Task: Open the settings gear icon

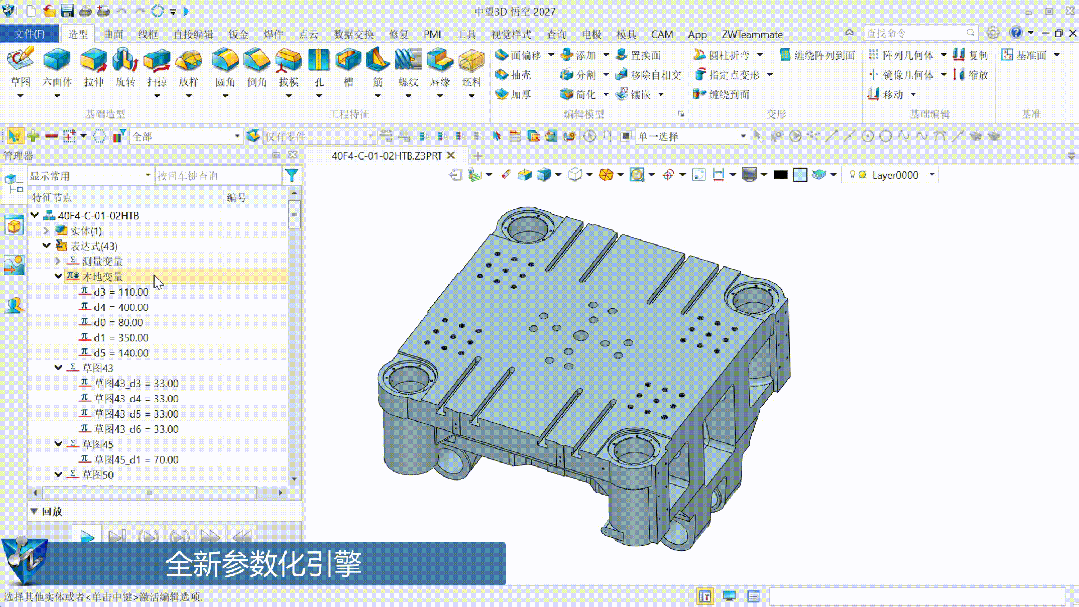Action: click(x=992, y=33)
